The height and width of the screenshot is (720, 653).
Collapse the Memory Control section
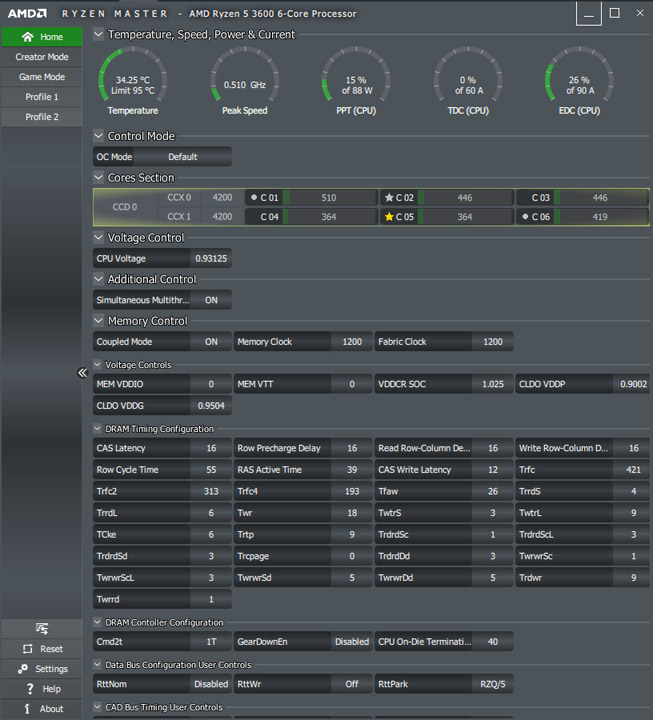click(98, 321)
